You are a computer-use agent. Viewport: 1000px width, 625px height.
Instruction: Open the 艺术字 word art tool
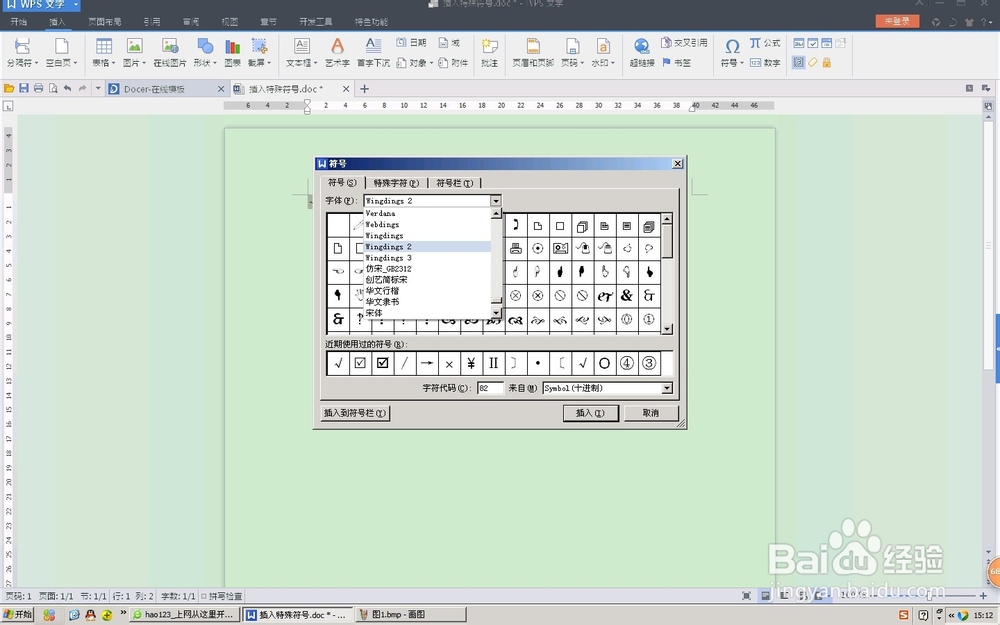tap(337, 52)
